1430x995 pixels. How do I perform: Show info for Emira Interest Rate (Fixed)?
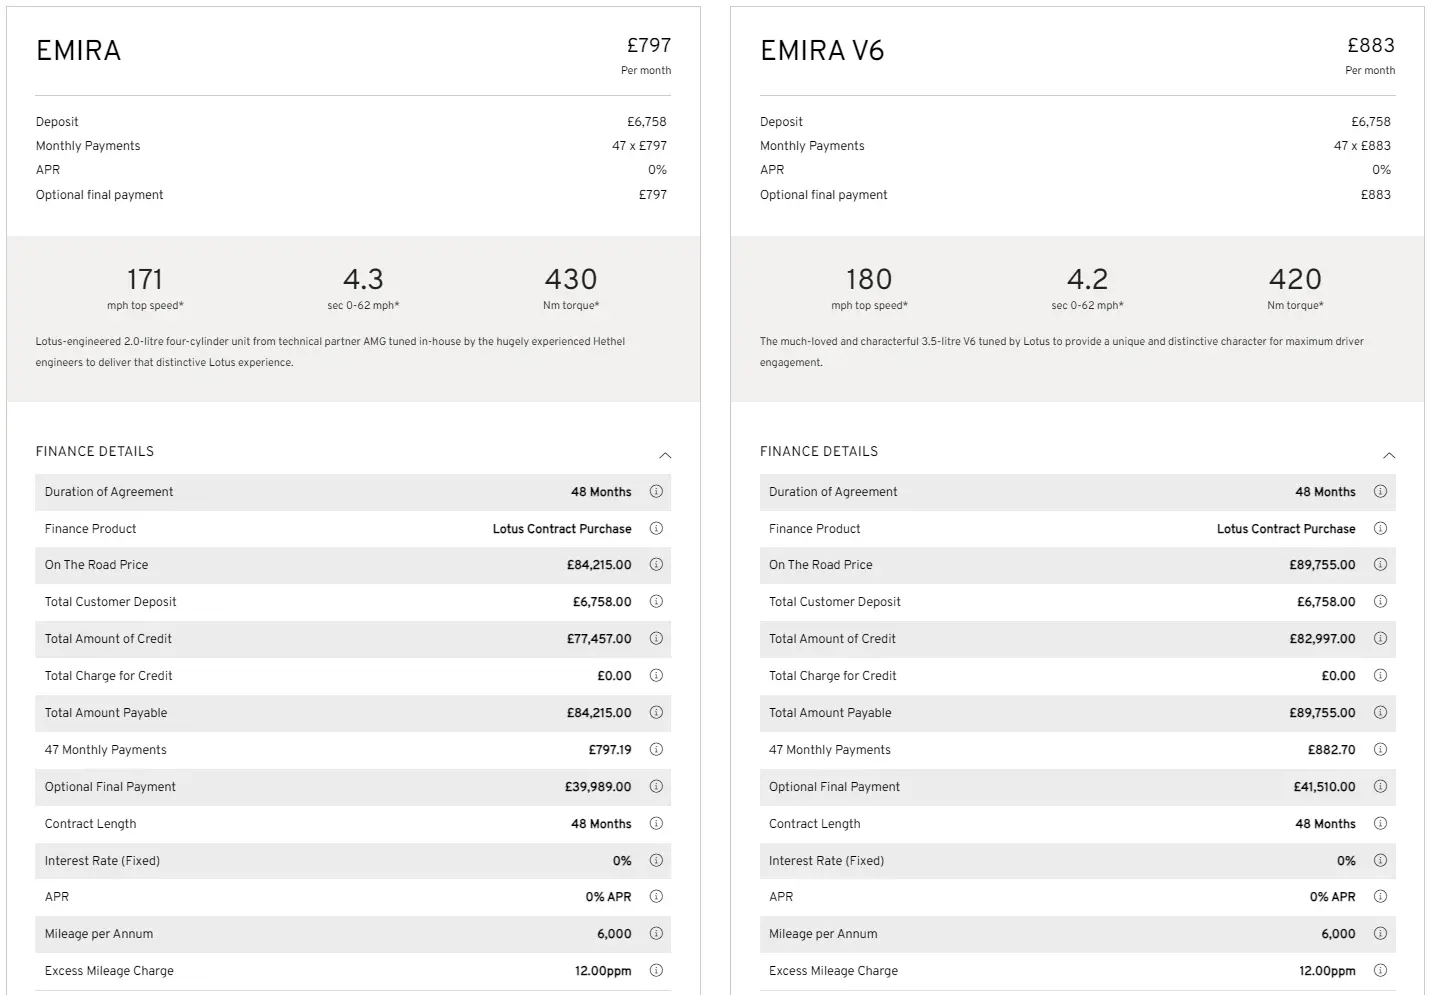click(656, 860)
